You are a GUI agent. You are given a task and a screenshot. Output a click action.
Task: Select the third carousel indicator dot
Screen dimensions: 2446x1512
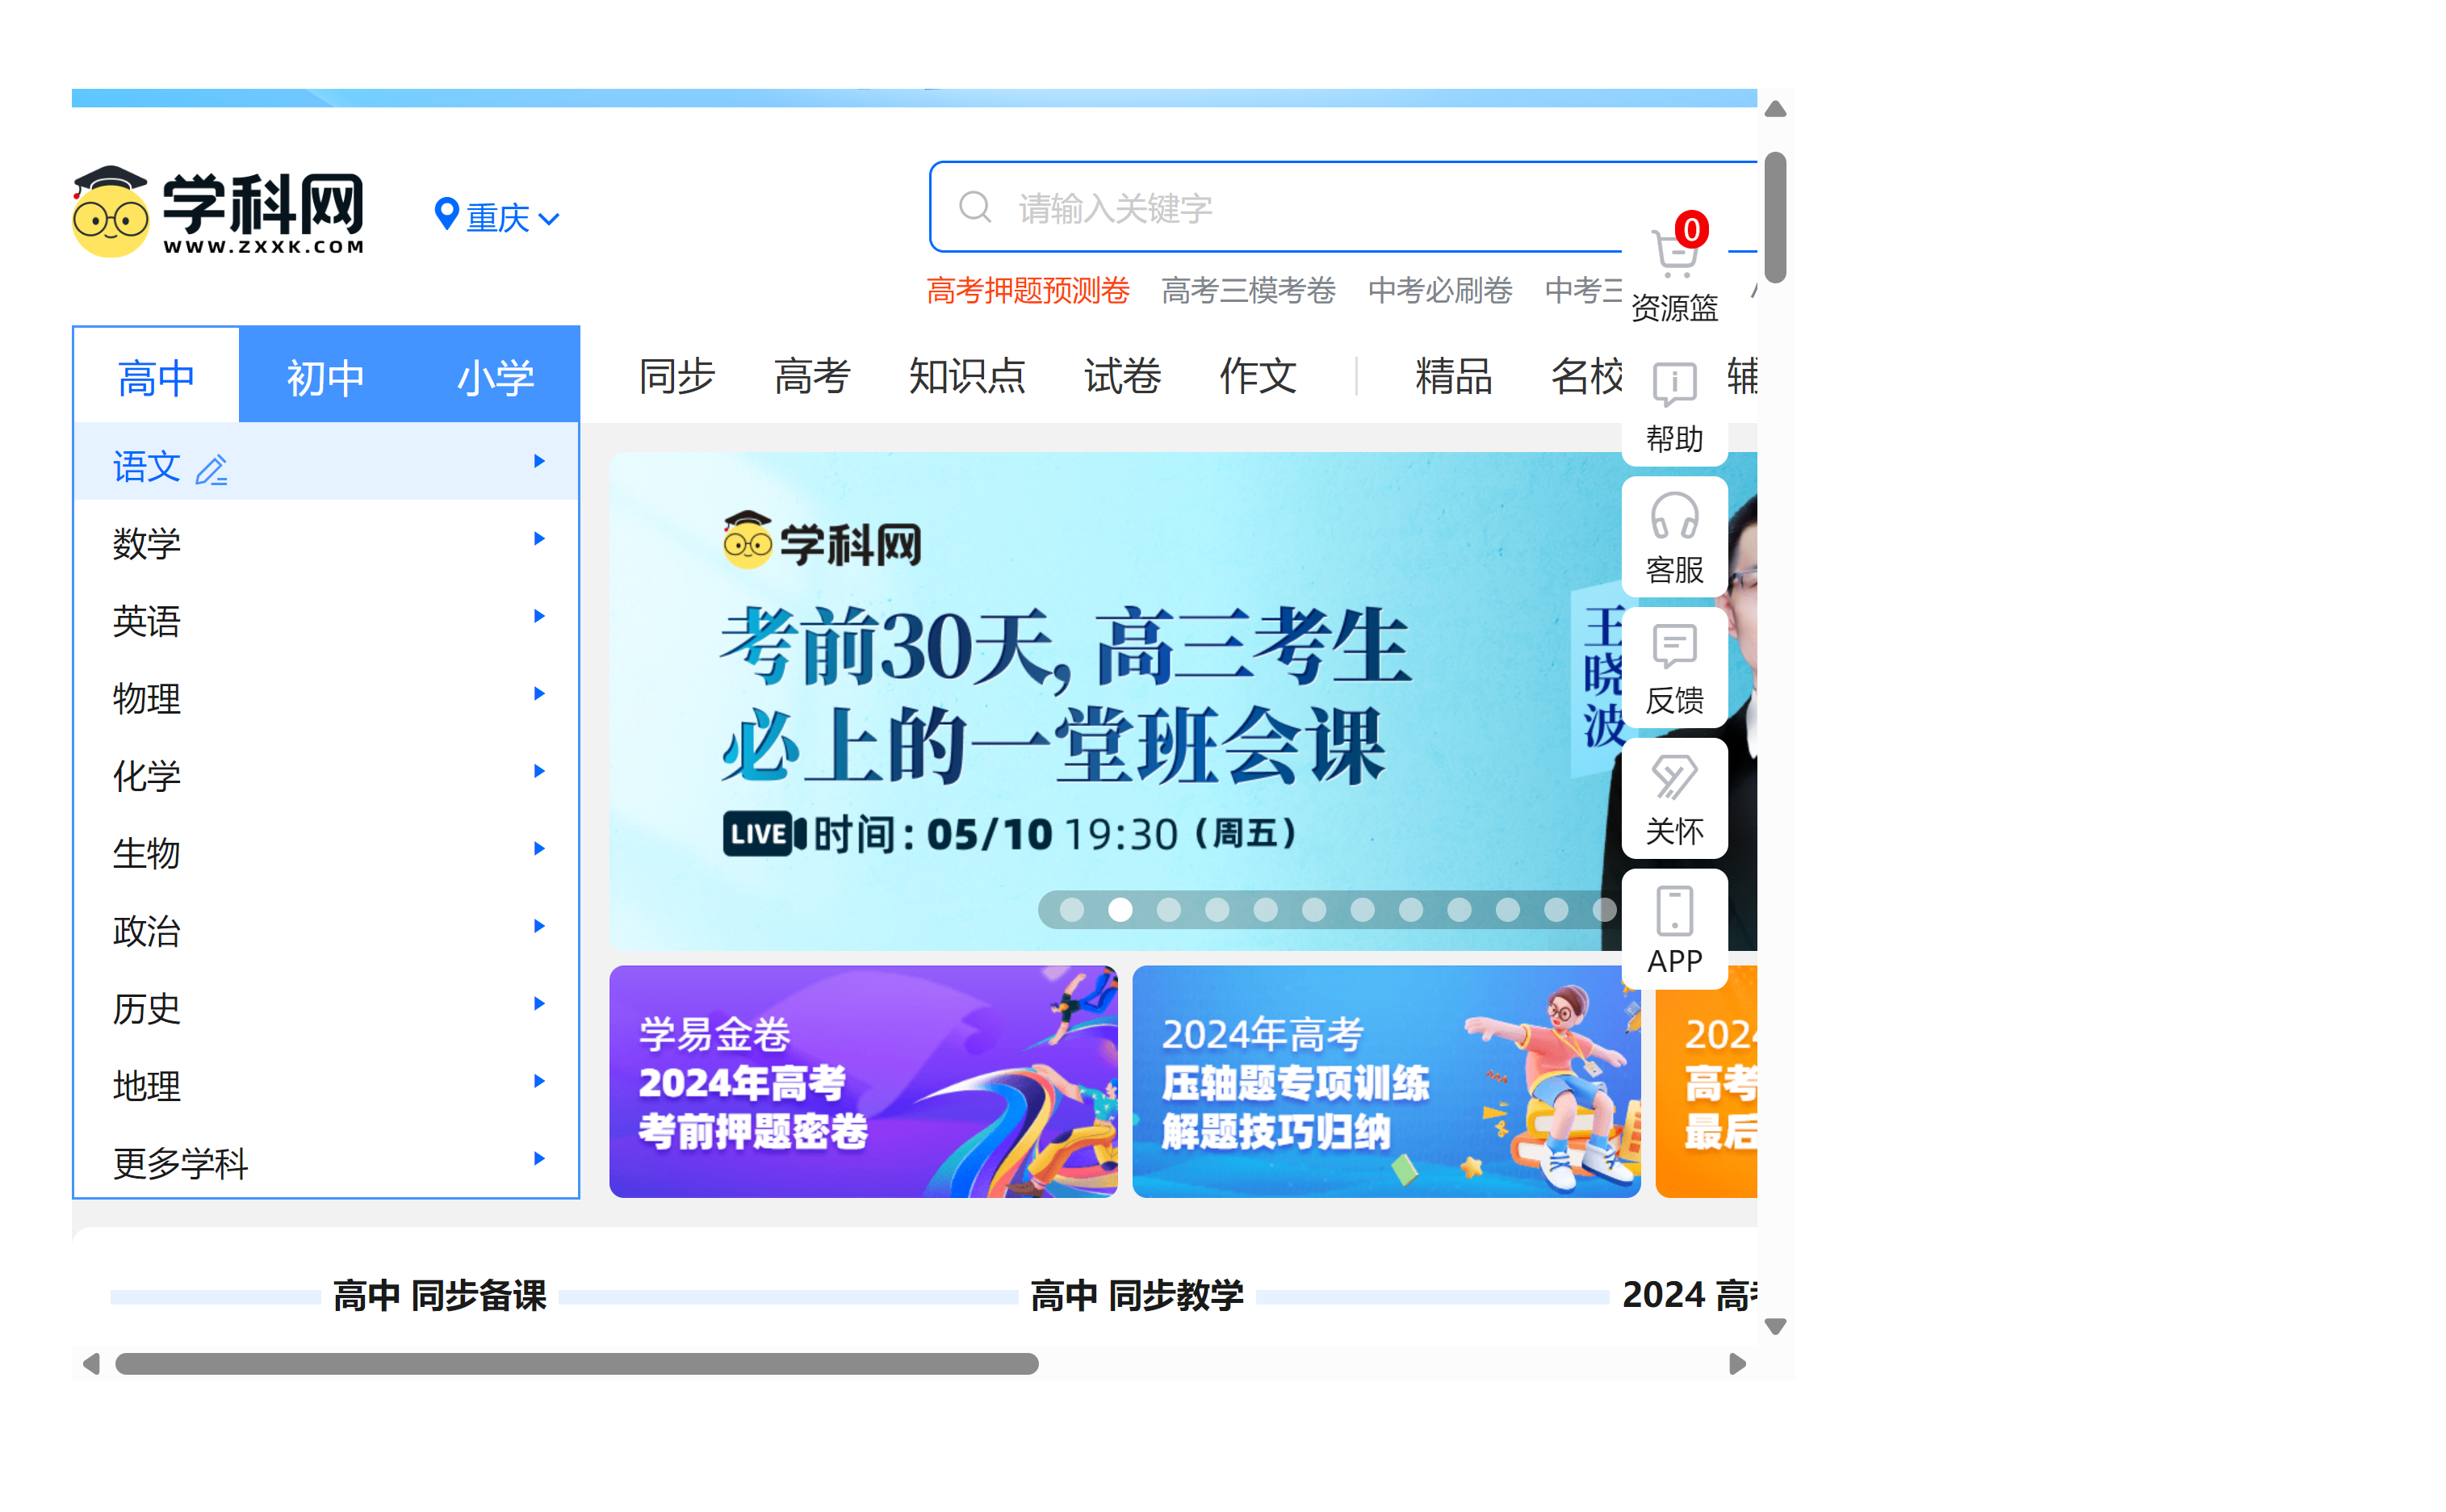[1169, 909]
